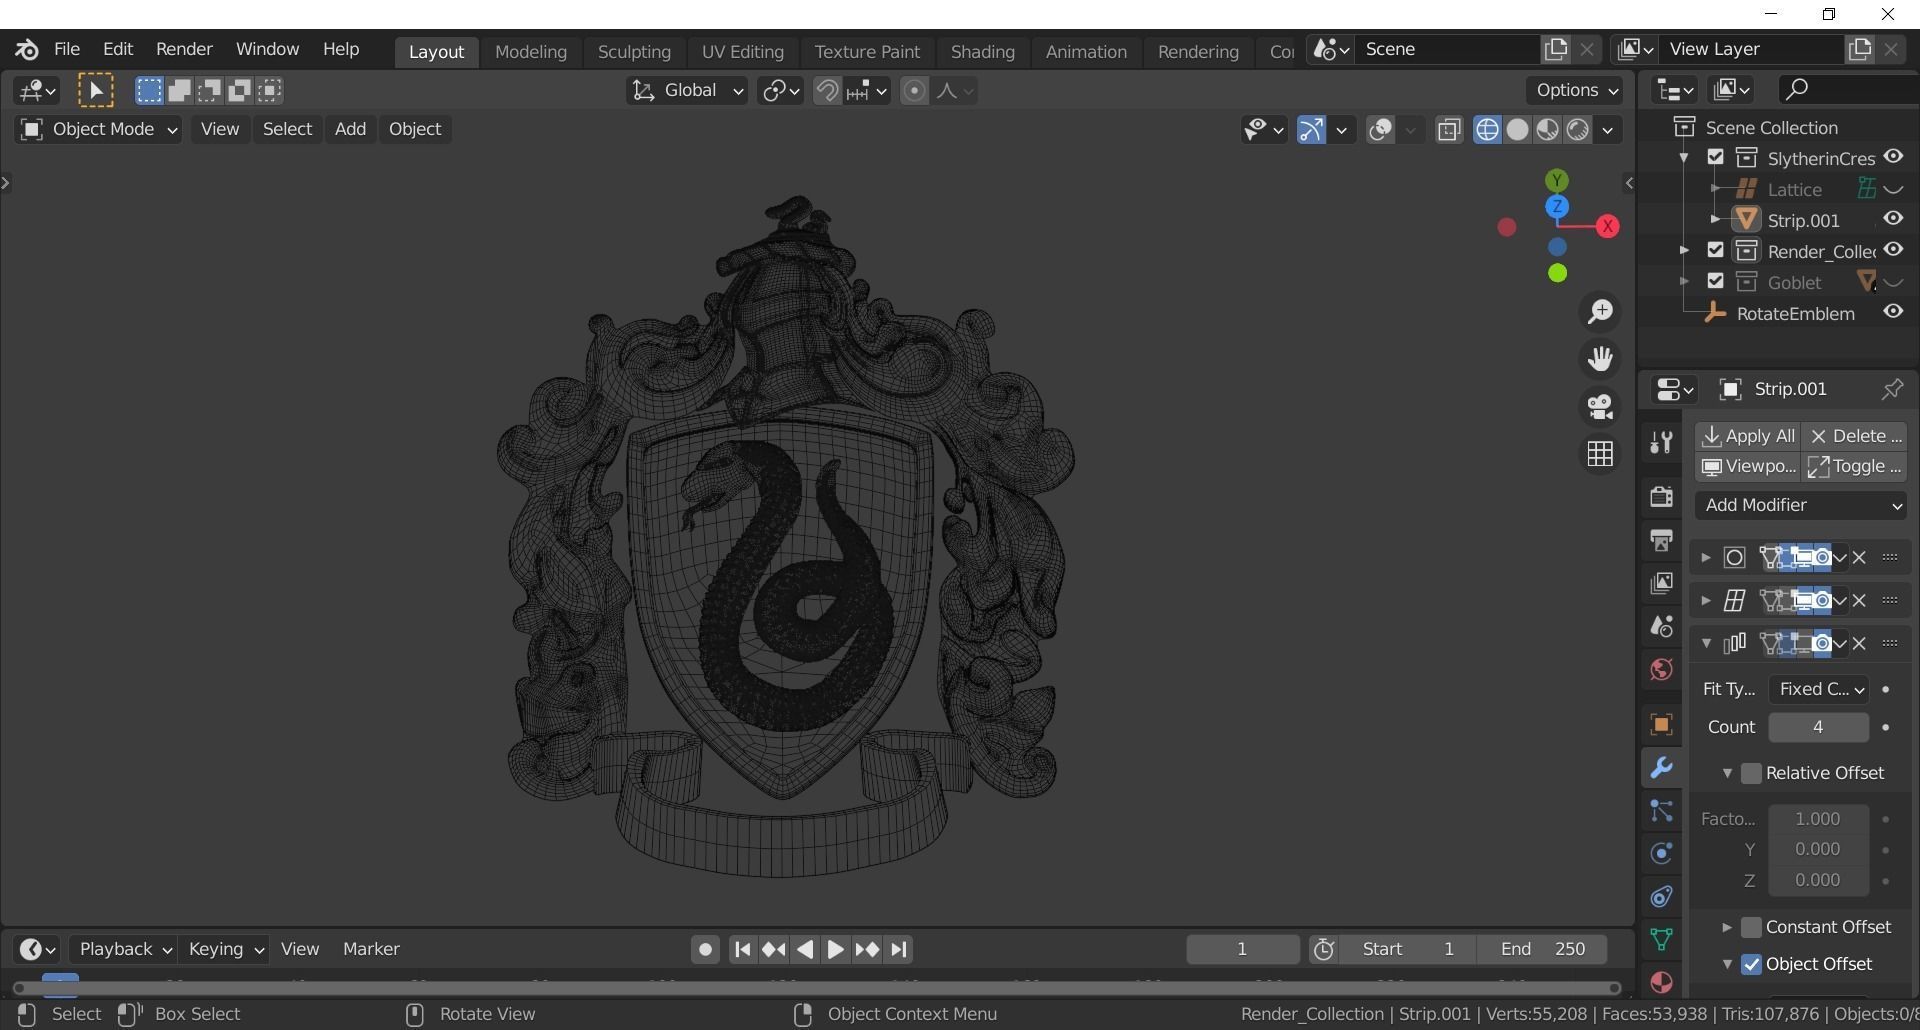Enable Relative Offset checkbox
The height and width of the screenshot is (1030, 1920).
[x=1751, y=773]
